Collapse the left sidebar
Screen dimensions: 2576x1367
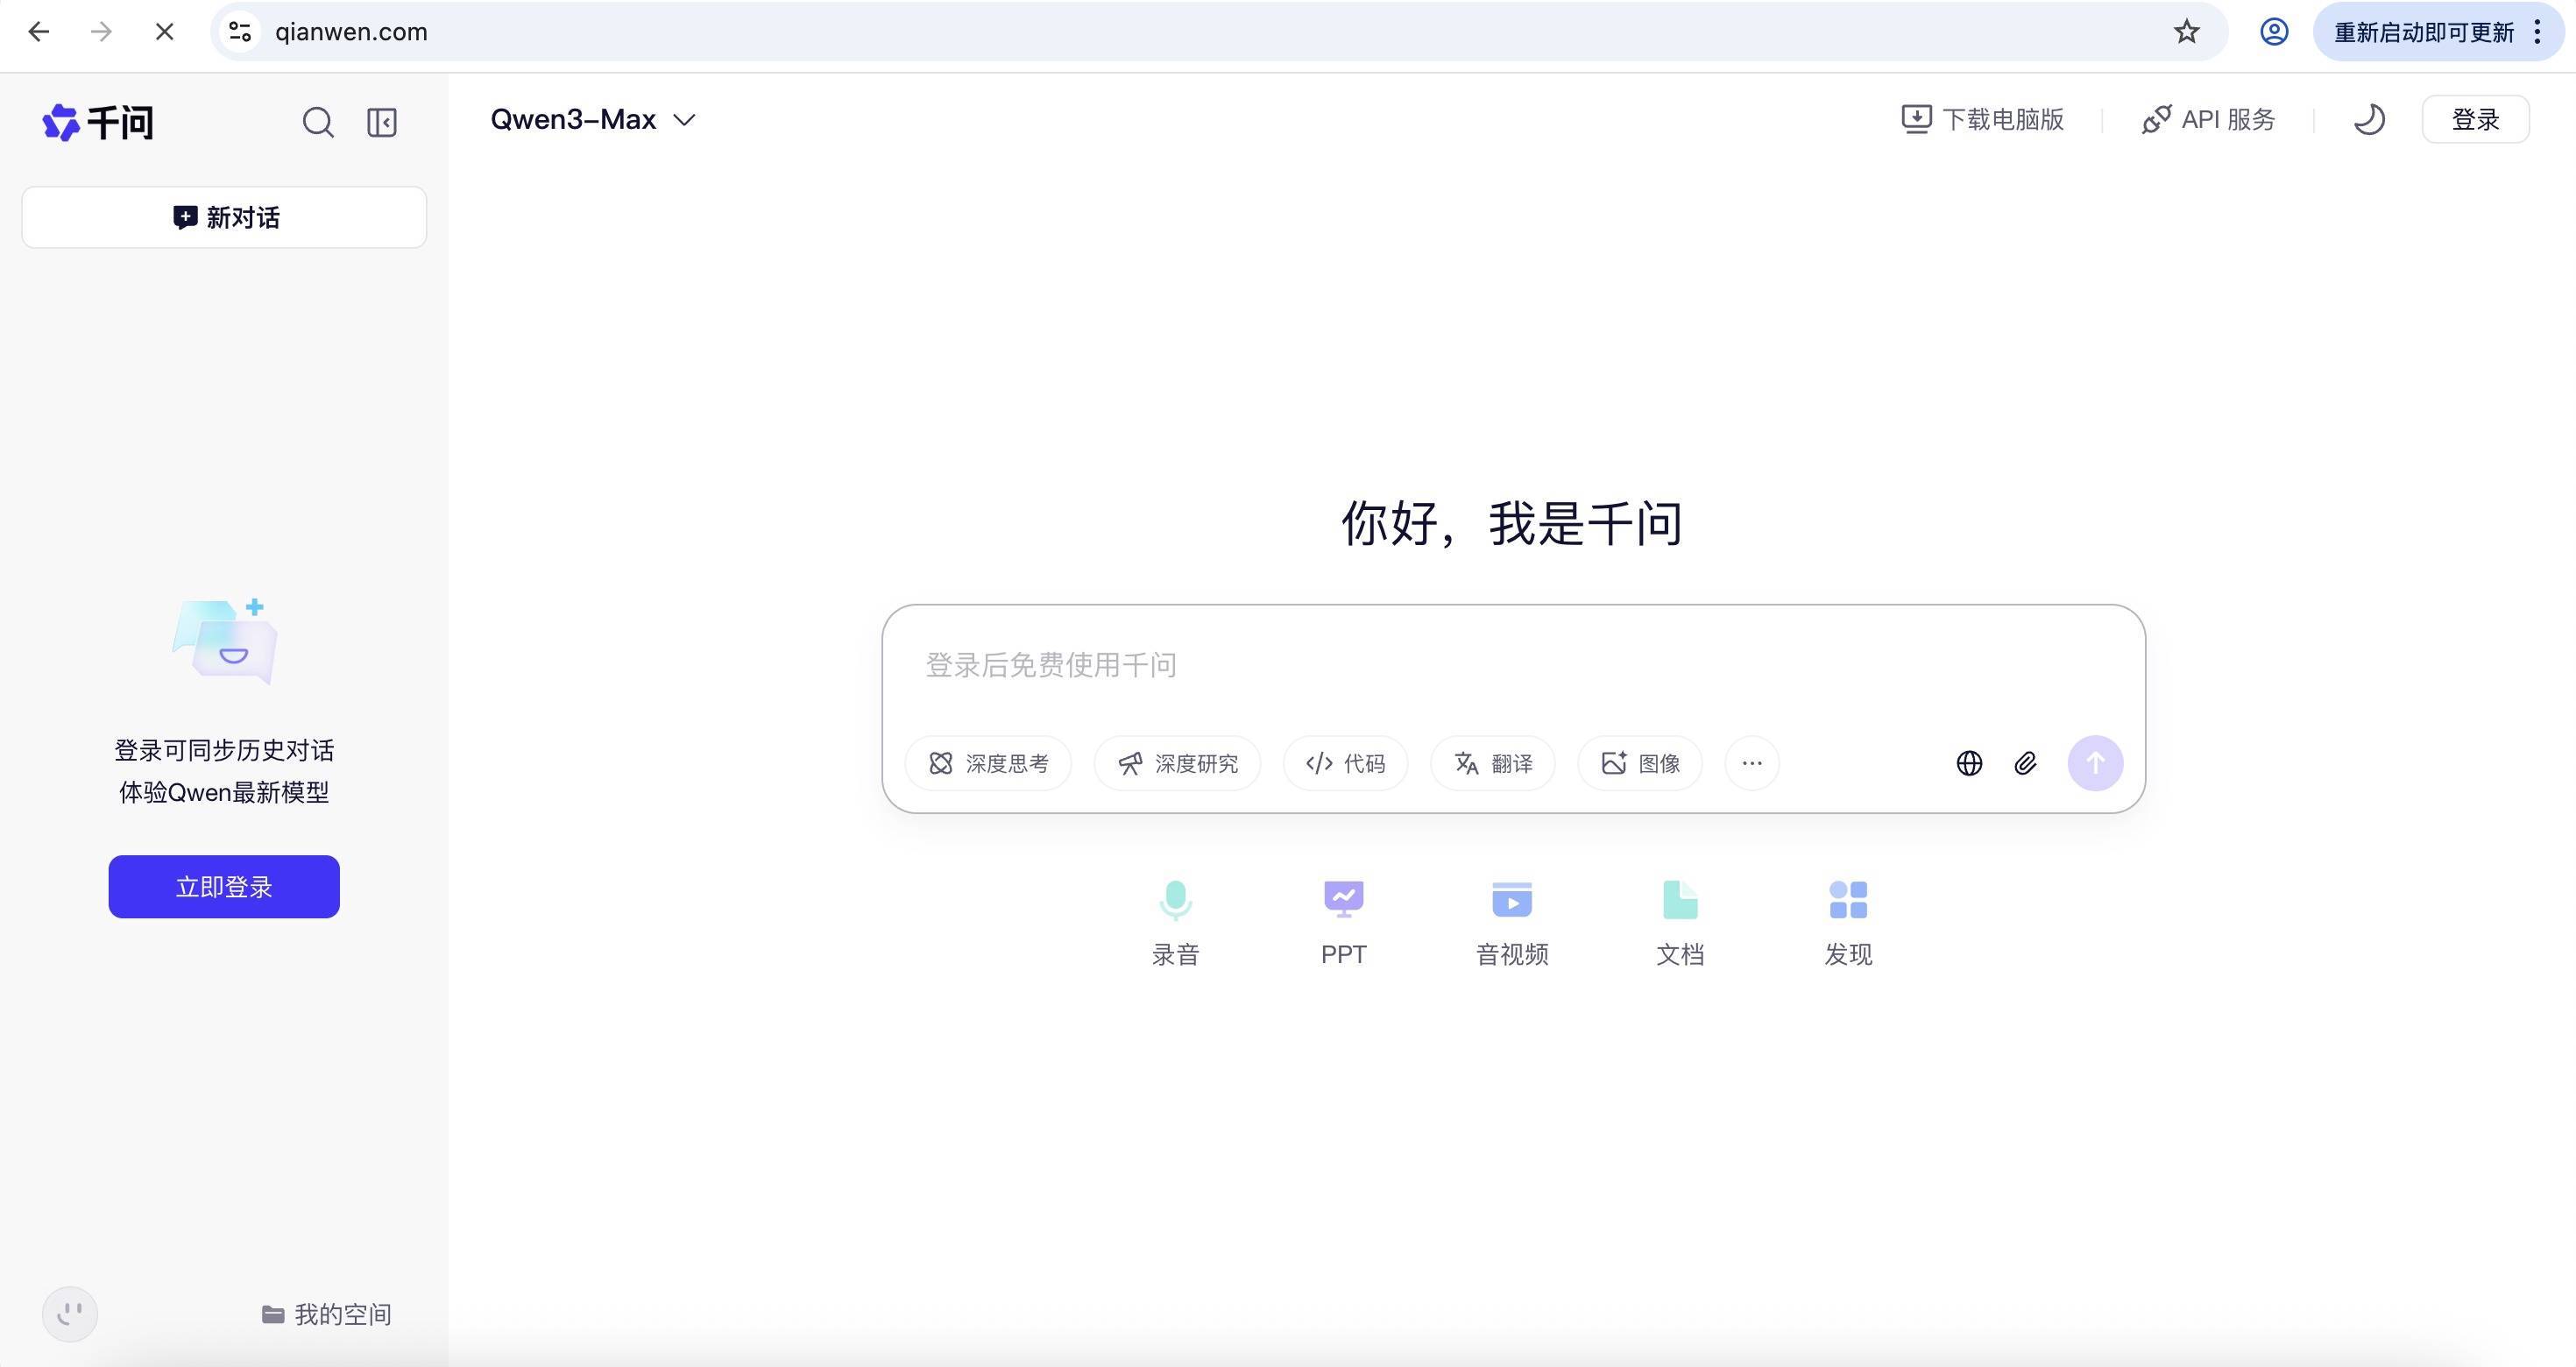tap(381, 122)
